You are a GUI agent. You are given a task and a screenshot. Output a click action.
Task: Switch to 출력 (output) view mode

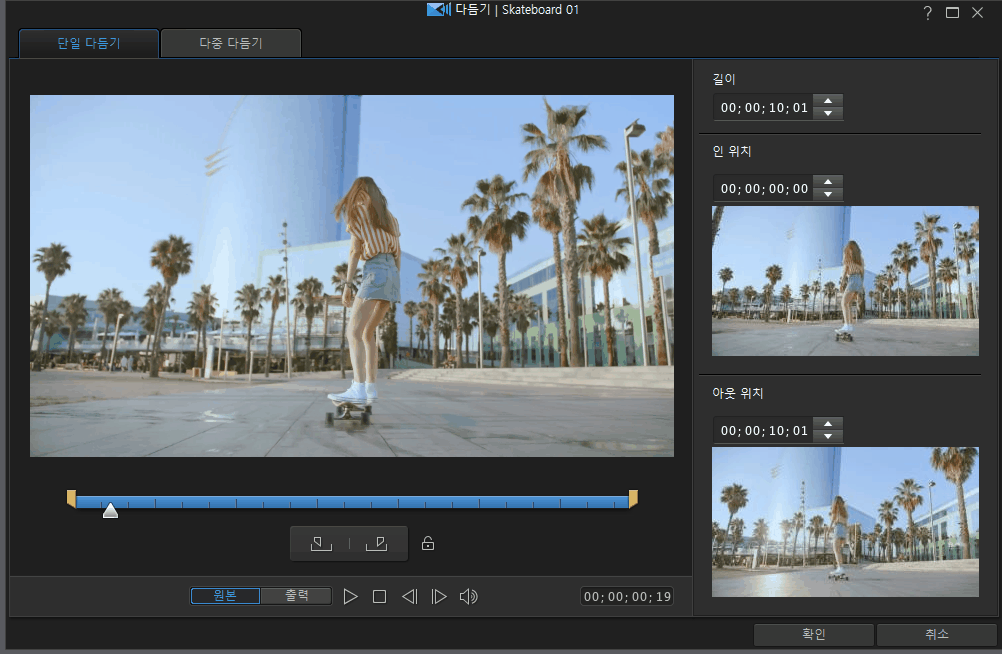[296, 596]
